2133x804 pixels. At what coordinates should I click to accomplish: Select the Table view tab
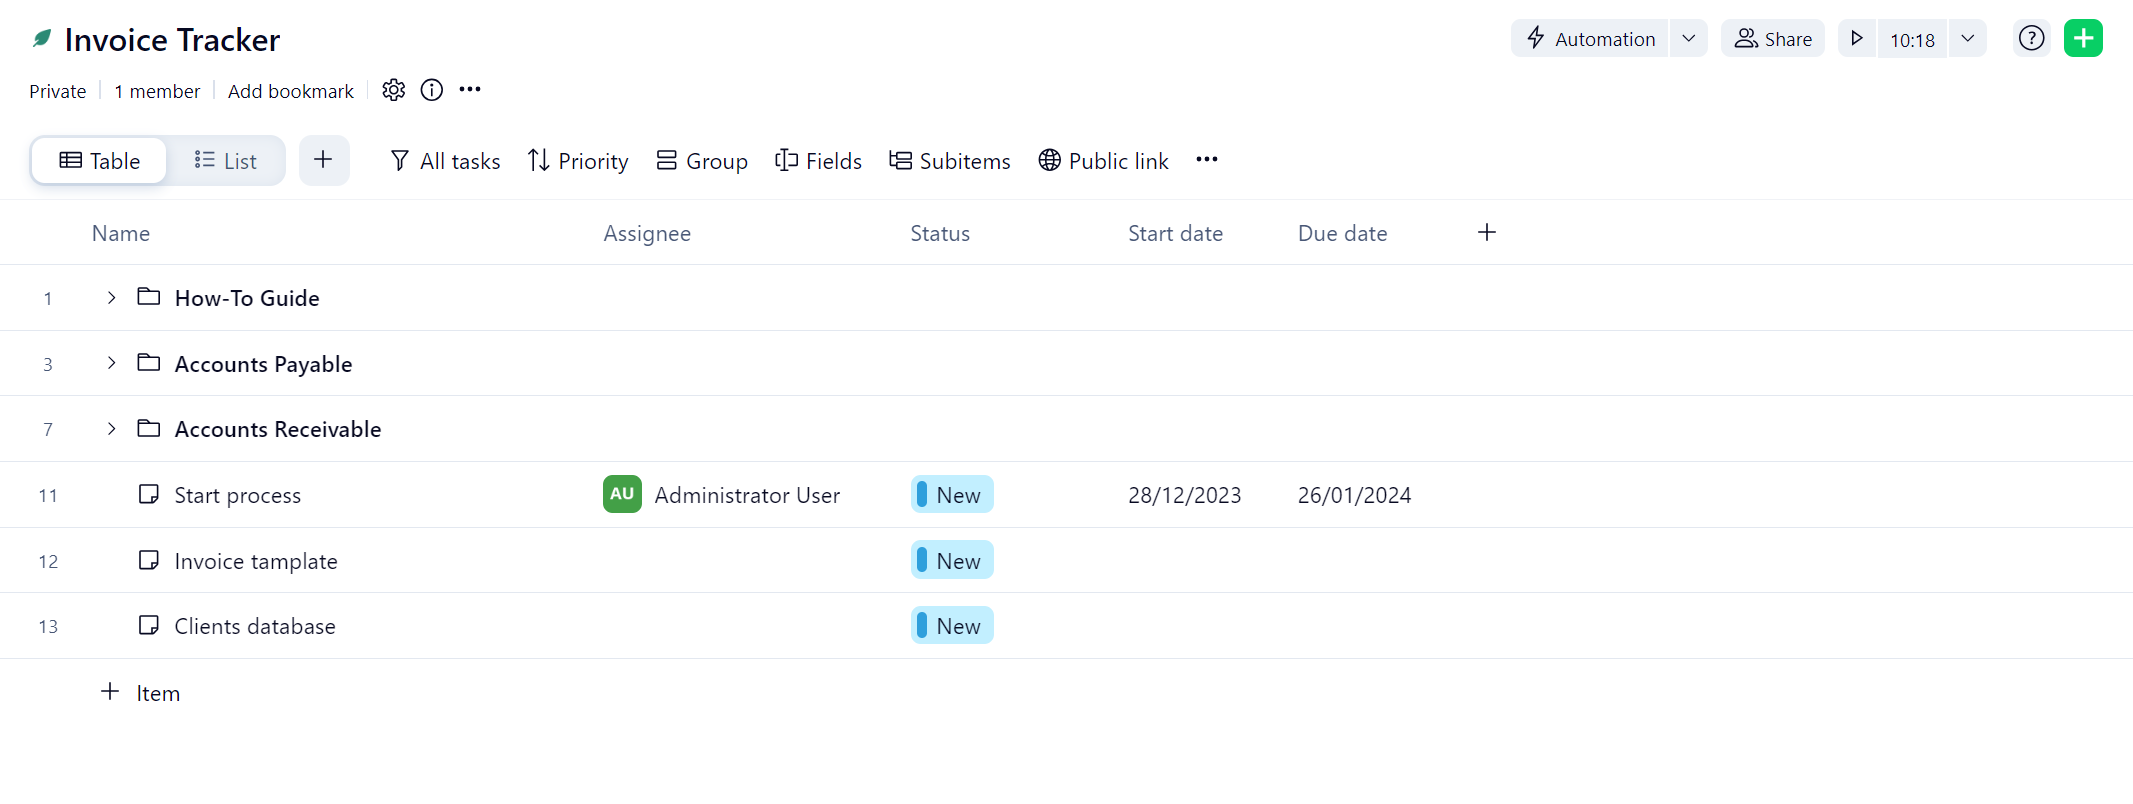[100, 161]
